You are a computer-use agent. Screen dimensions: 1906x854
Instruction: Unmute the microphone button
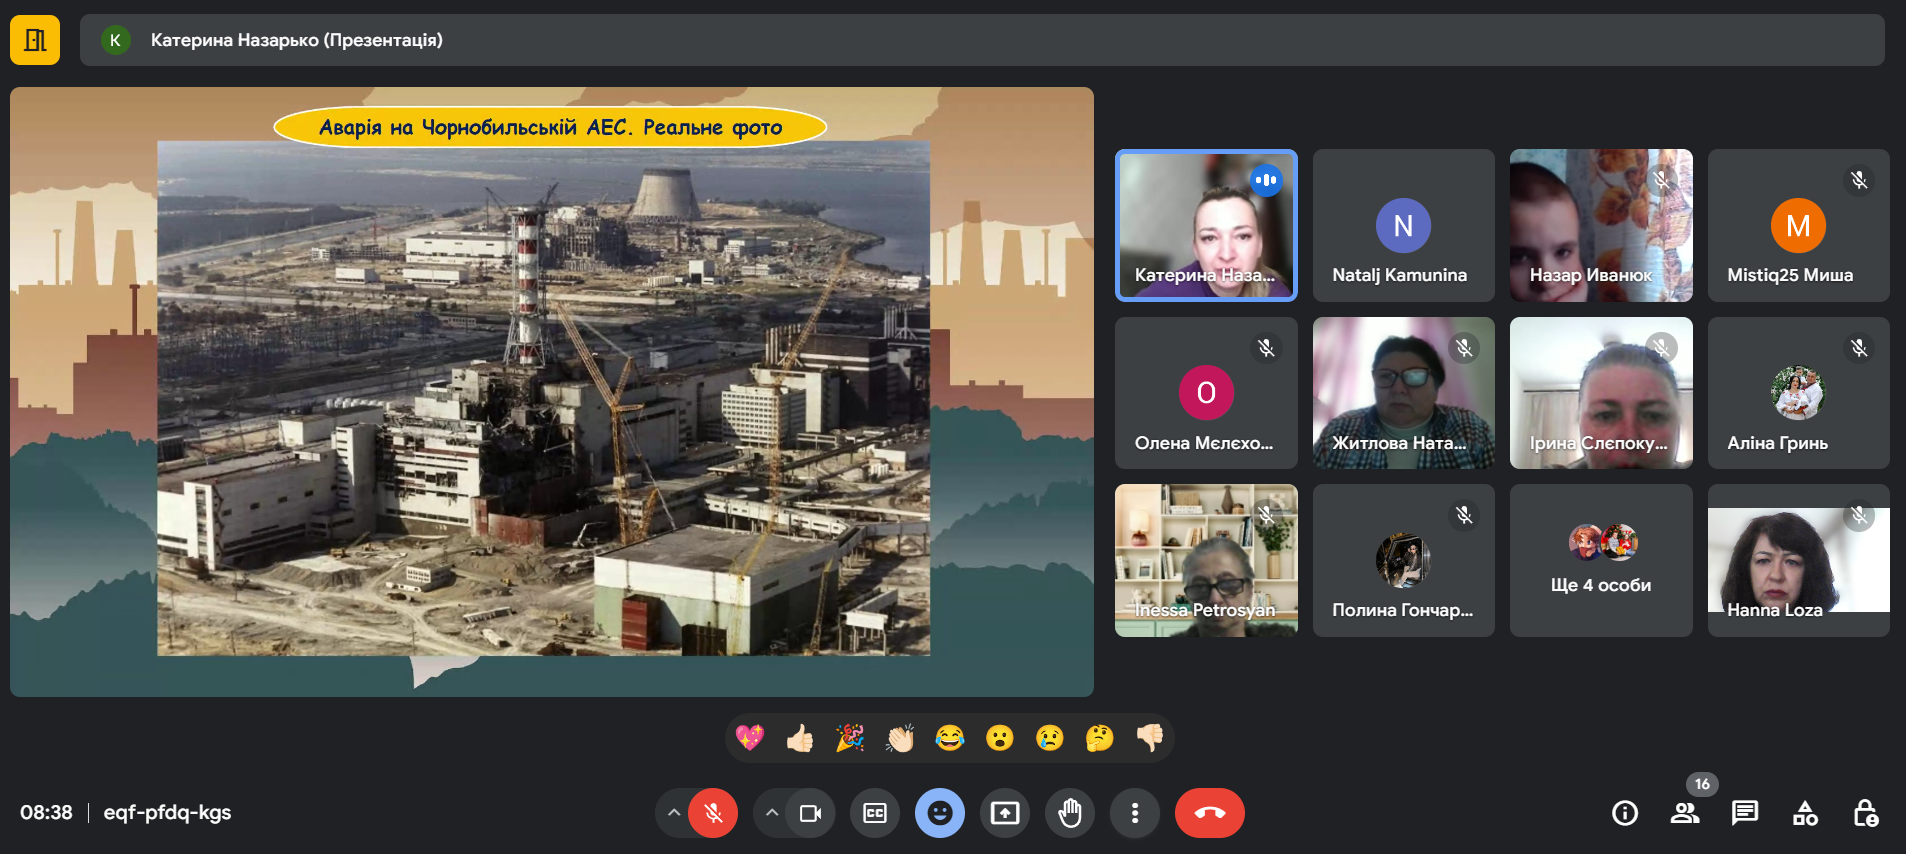[713, 813]
